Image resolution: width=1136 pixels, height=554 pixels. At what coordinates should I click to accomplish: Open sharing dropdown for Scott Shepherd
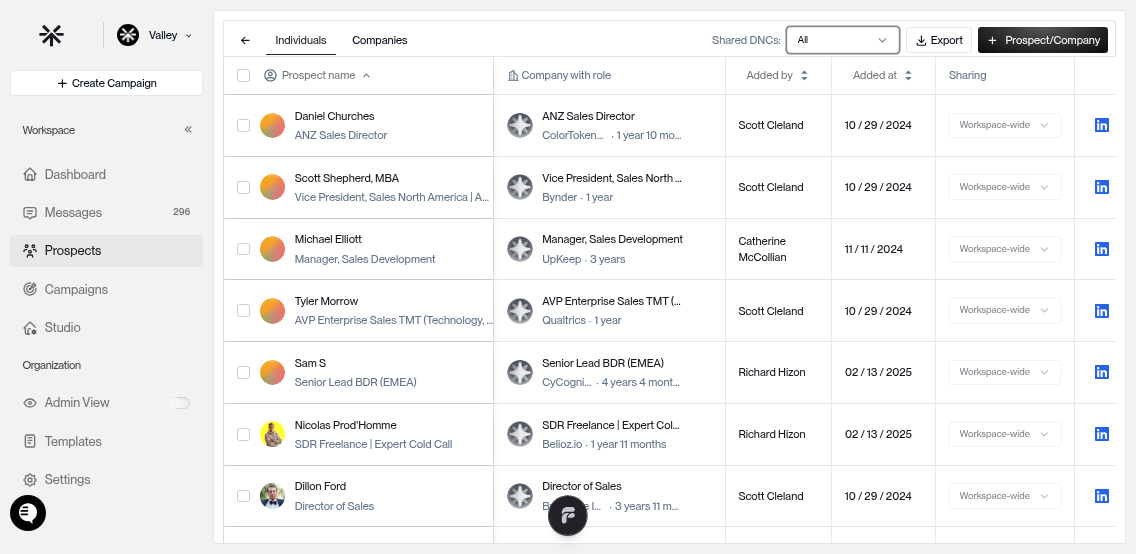(x=1004, y=187)
